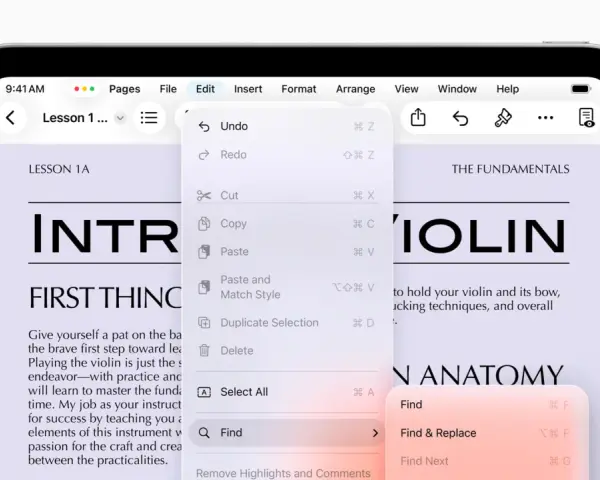Image resolution: width=600 pixels, height=480 pixels.
Task: Open the More options ellipsis icon
Action: (x=545, y=118)
